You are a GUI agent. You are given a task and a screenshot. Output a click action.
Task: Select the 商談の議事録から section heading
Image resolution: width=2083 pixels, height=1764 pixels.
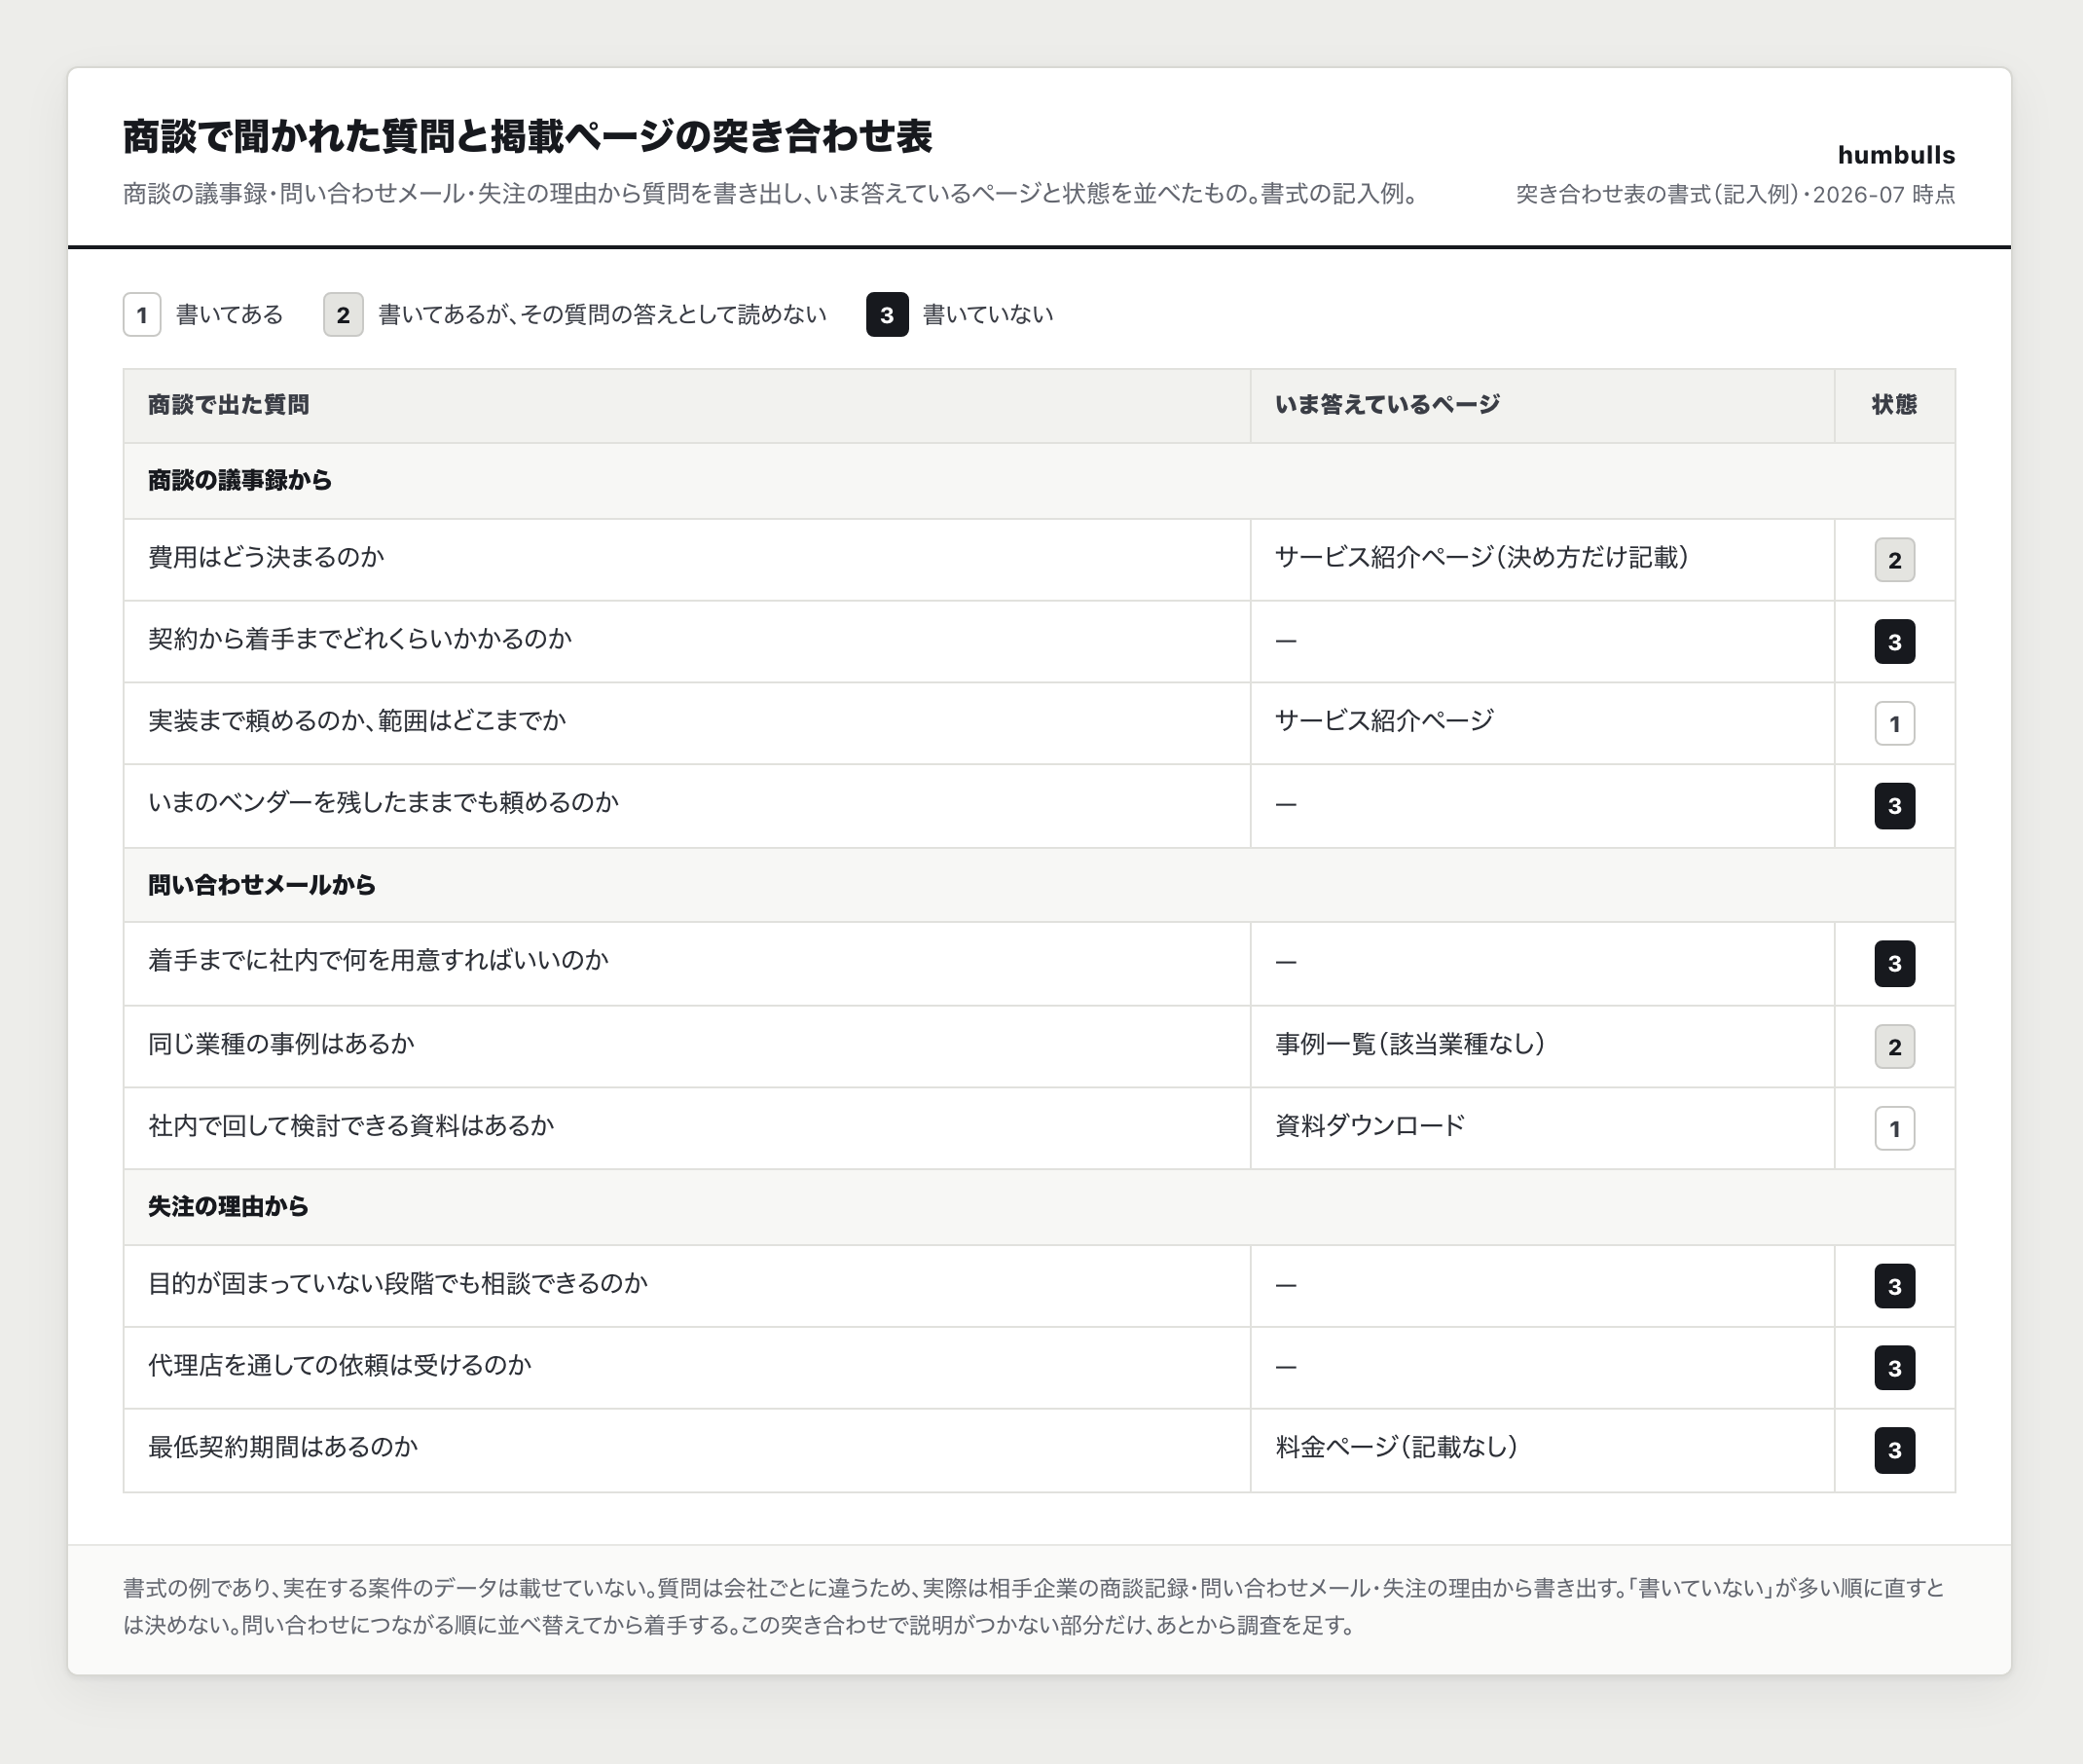point(240,481)
